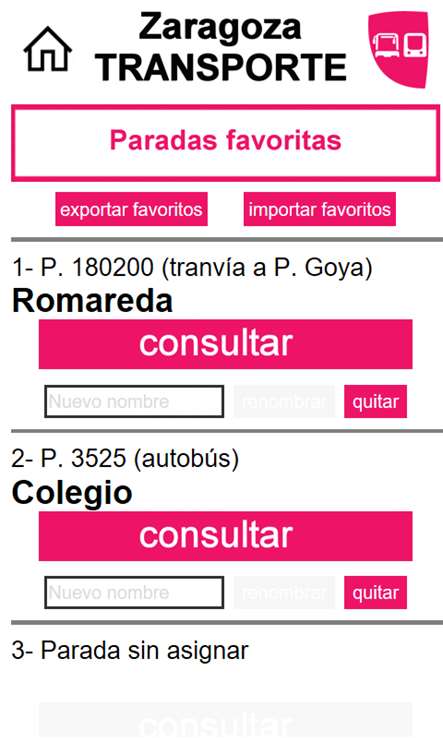Remove Colegio using its quitar button

coord(375,593)
